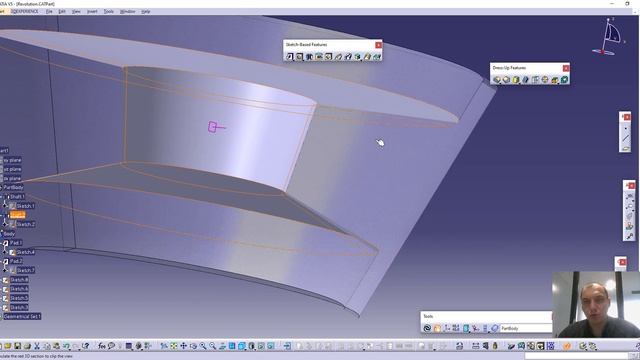Select Geometrical Set.1 in the tree
Viewport: 640px width, 360px height.
click(x=22, y=316)
